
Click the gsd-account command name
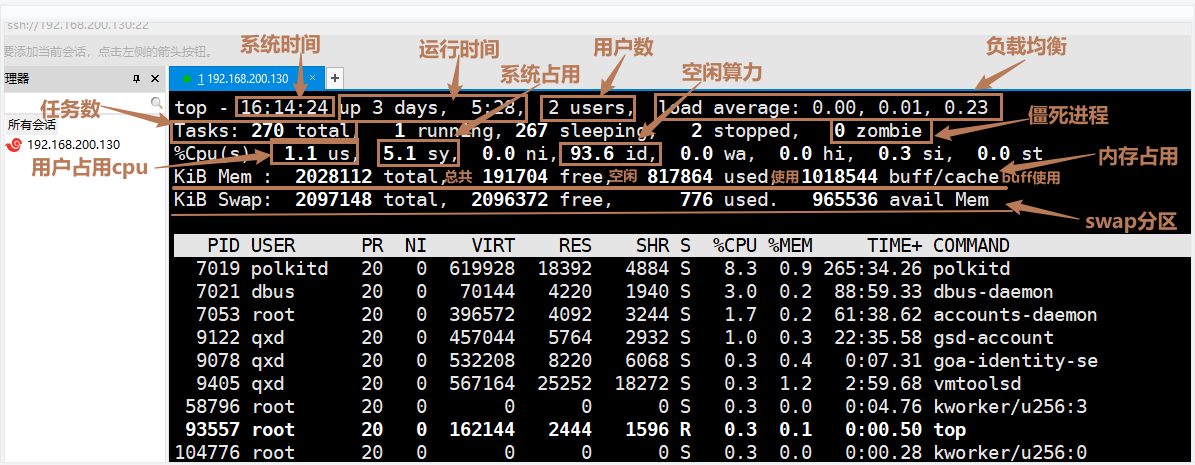point(994,338)
